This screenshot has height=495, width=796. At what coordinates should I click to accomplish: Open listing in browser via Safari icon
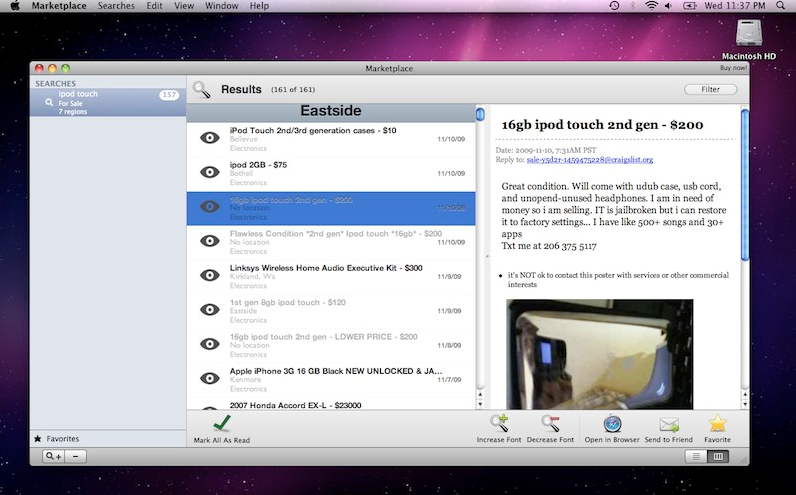[613, 424]
